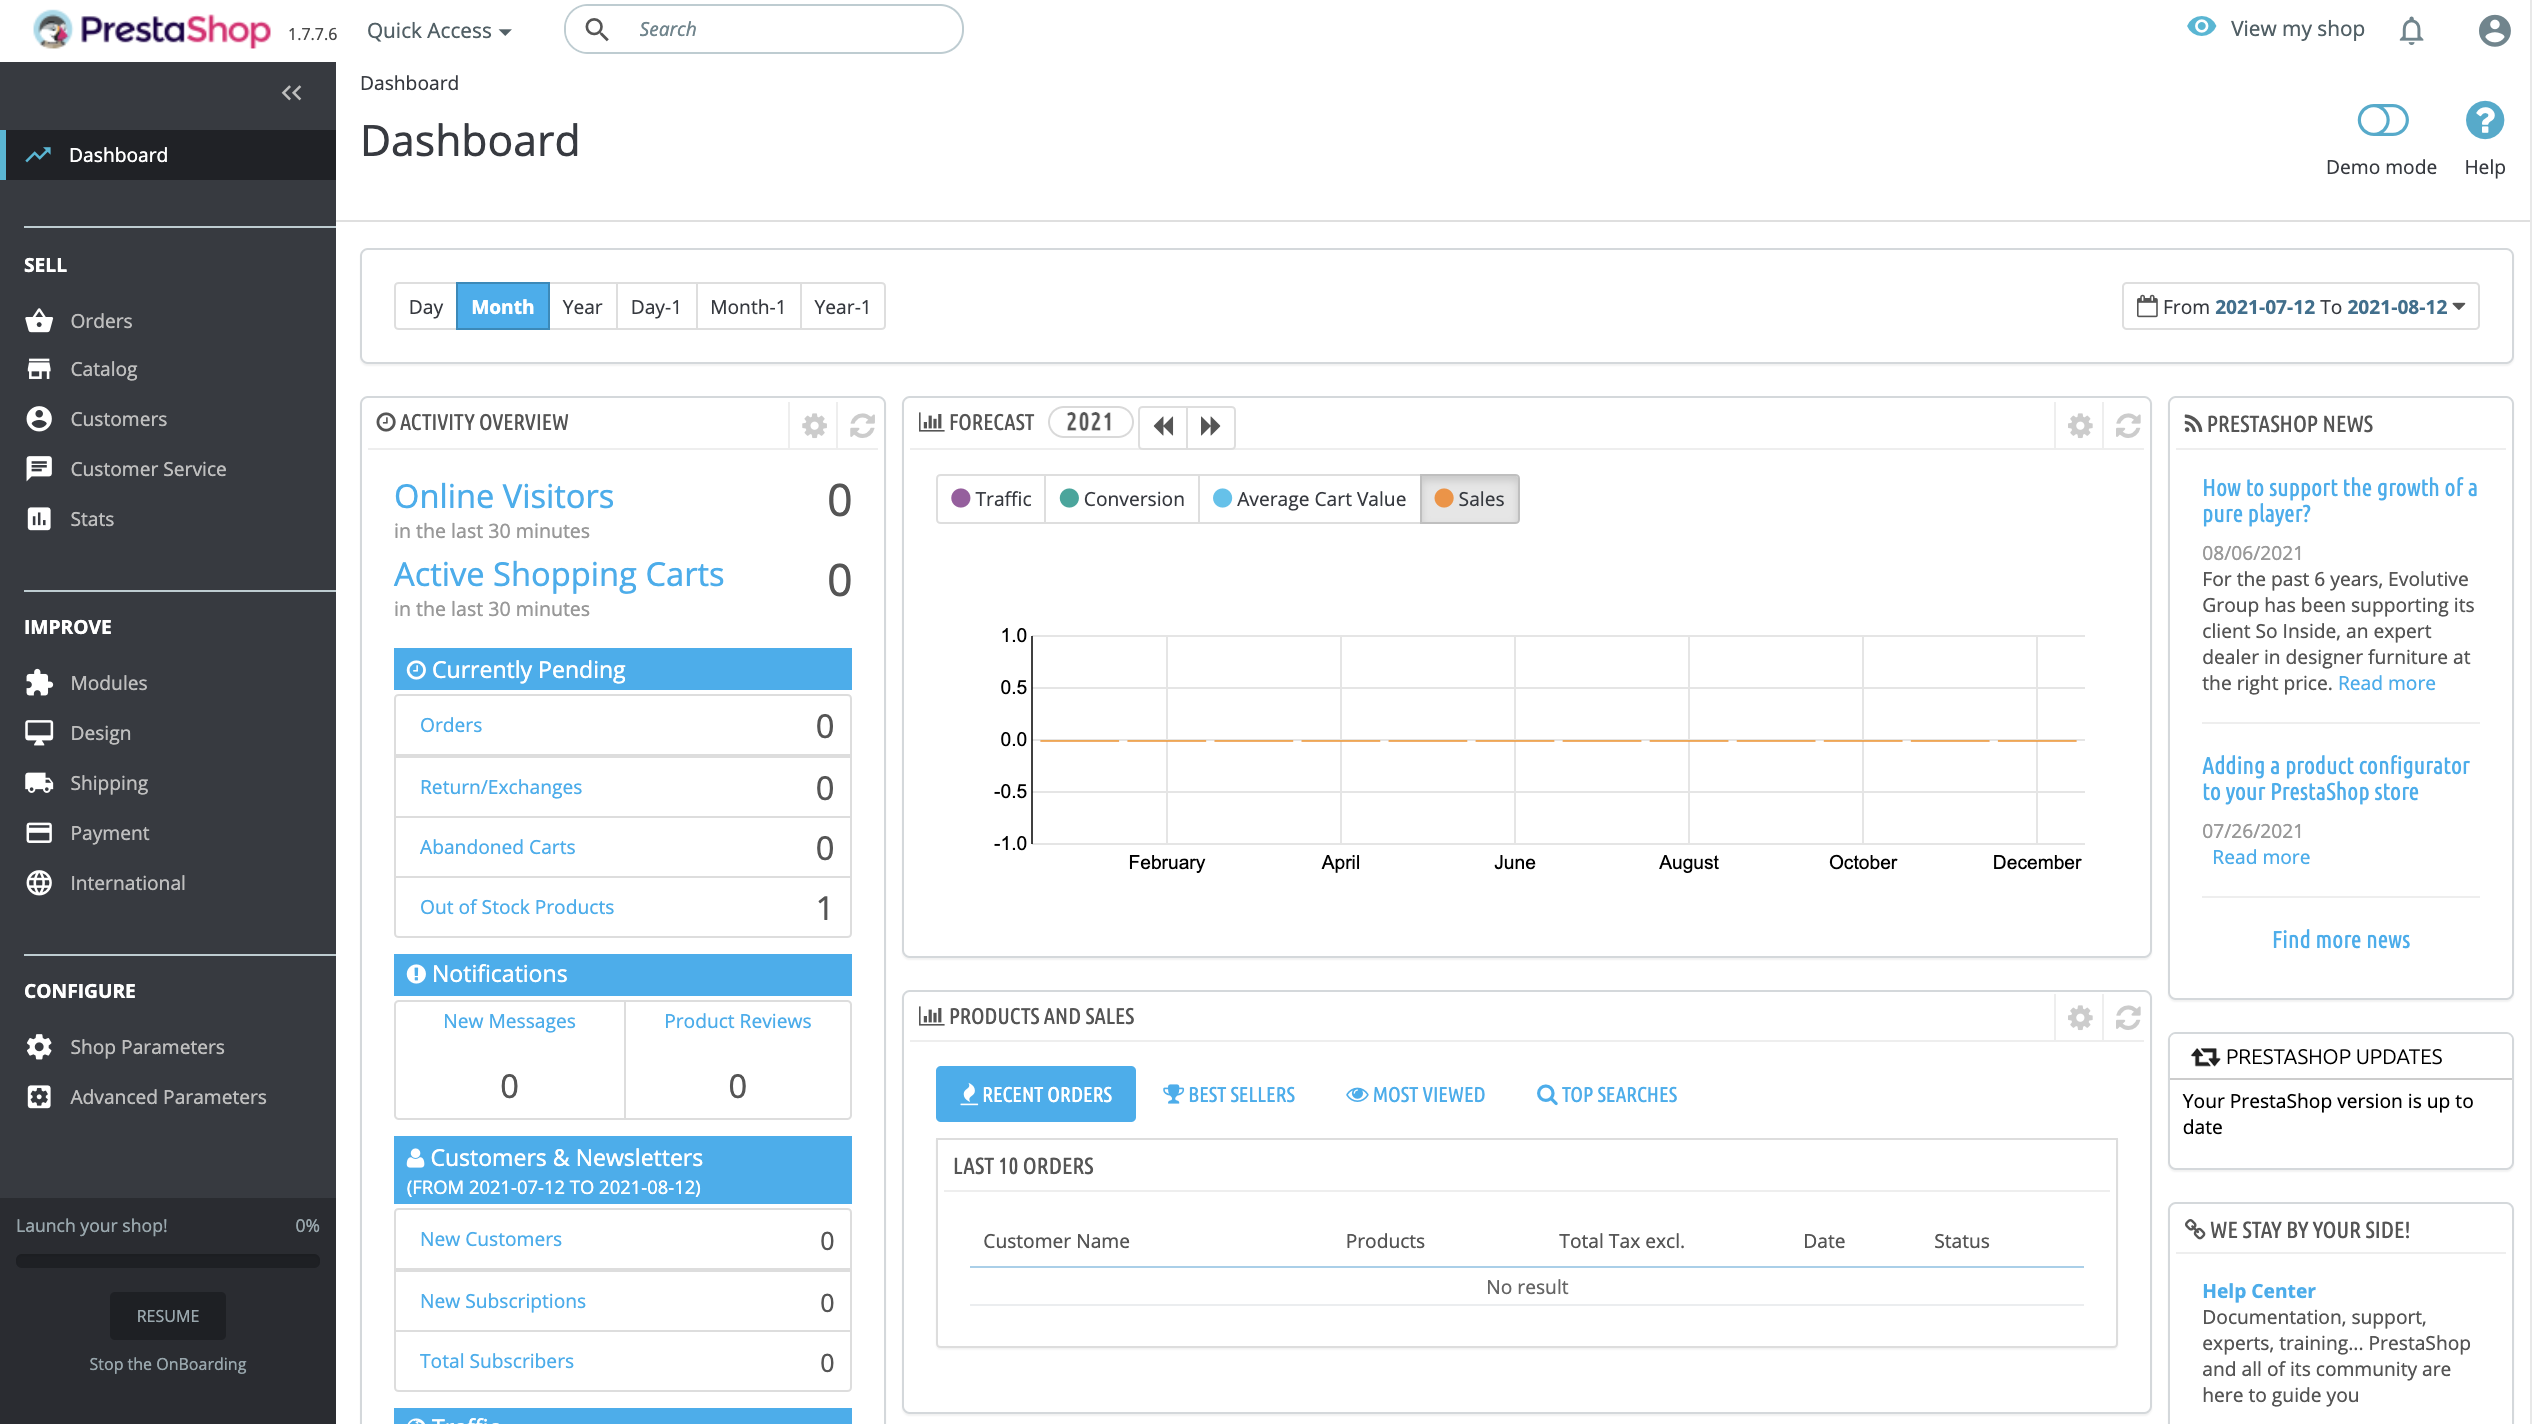Go to previous forecast year
This screenshot has height=1424, width=2532.
[1163, 426]
